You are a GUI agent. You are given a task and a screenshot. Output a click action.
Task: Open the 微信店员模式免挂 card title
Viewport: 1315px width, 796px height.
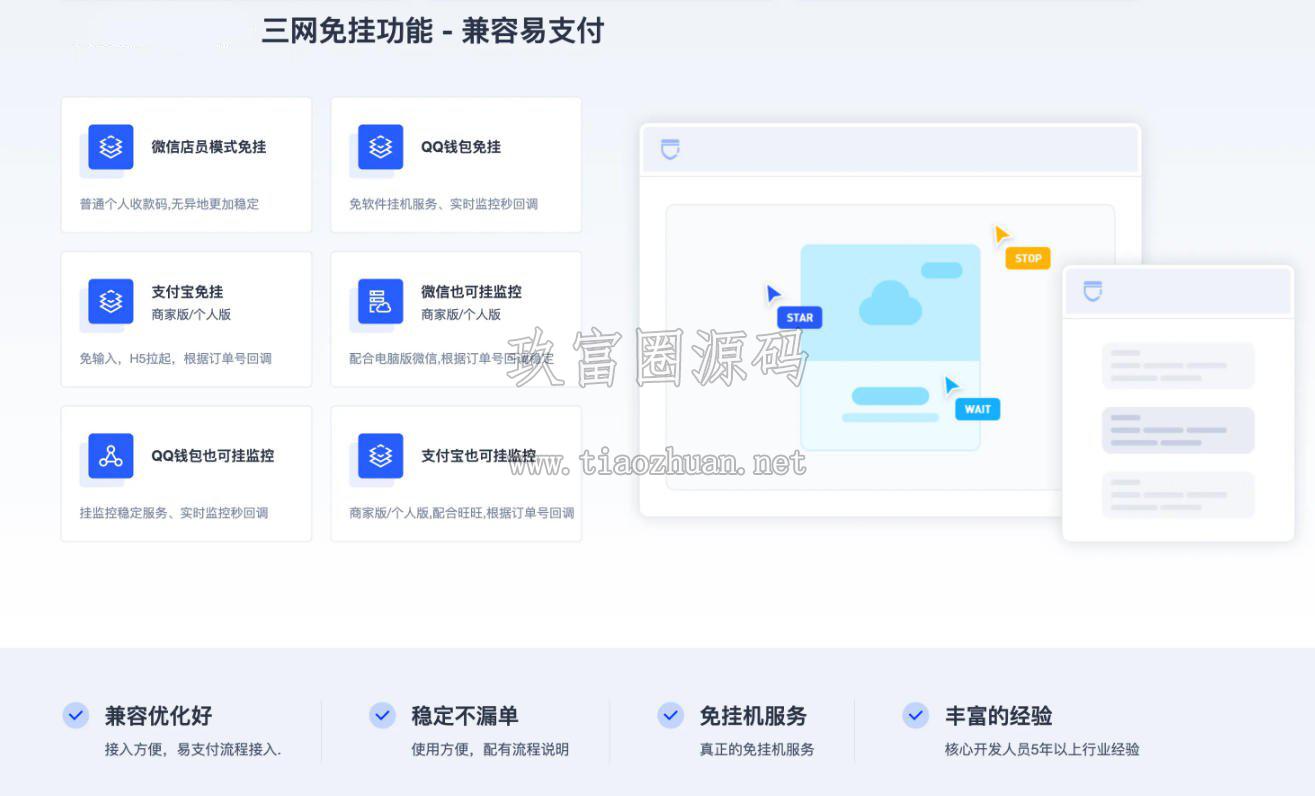pyautogui.click(x=209, y=147)
